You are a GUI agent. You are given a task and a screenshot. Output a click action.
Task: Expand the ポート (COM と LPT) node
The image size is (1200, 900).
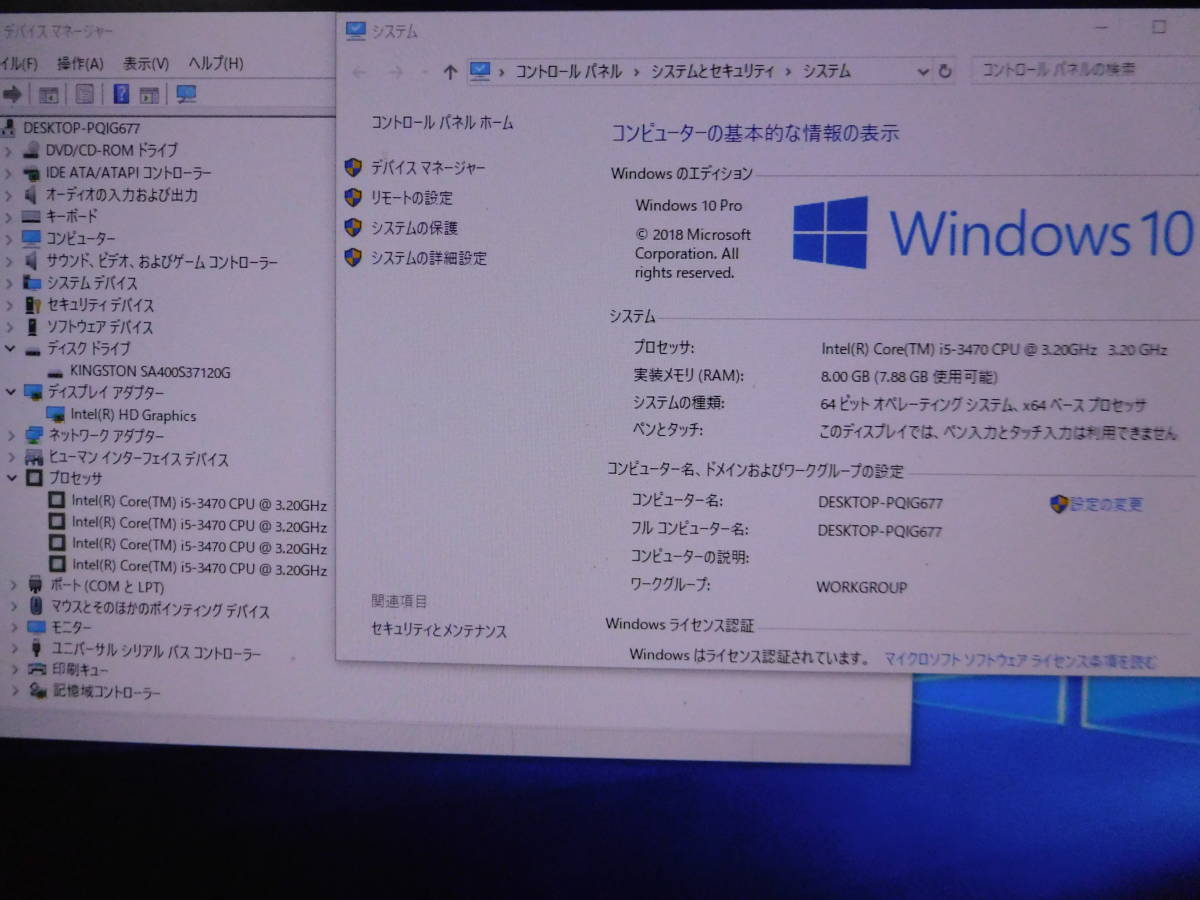tap(13, 585)
